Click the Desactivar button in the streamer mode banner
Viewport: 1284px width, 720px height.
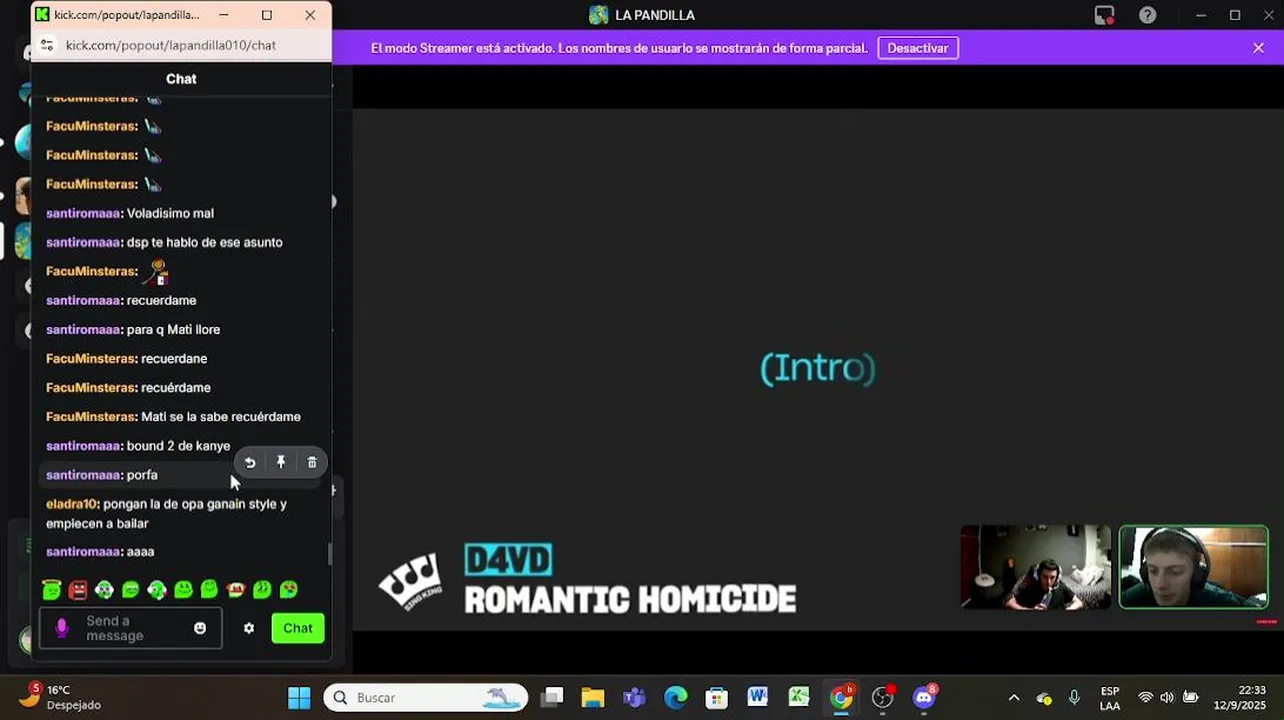pos(917,48)
